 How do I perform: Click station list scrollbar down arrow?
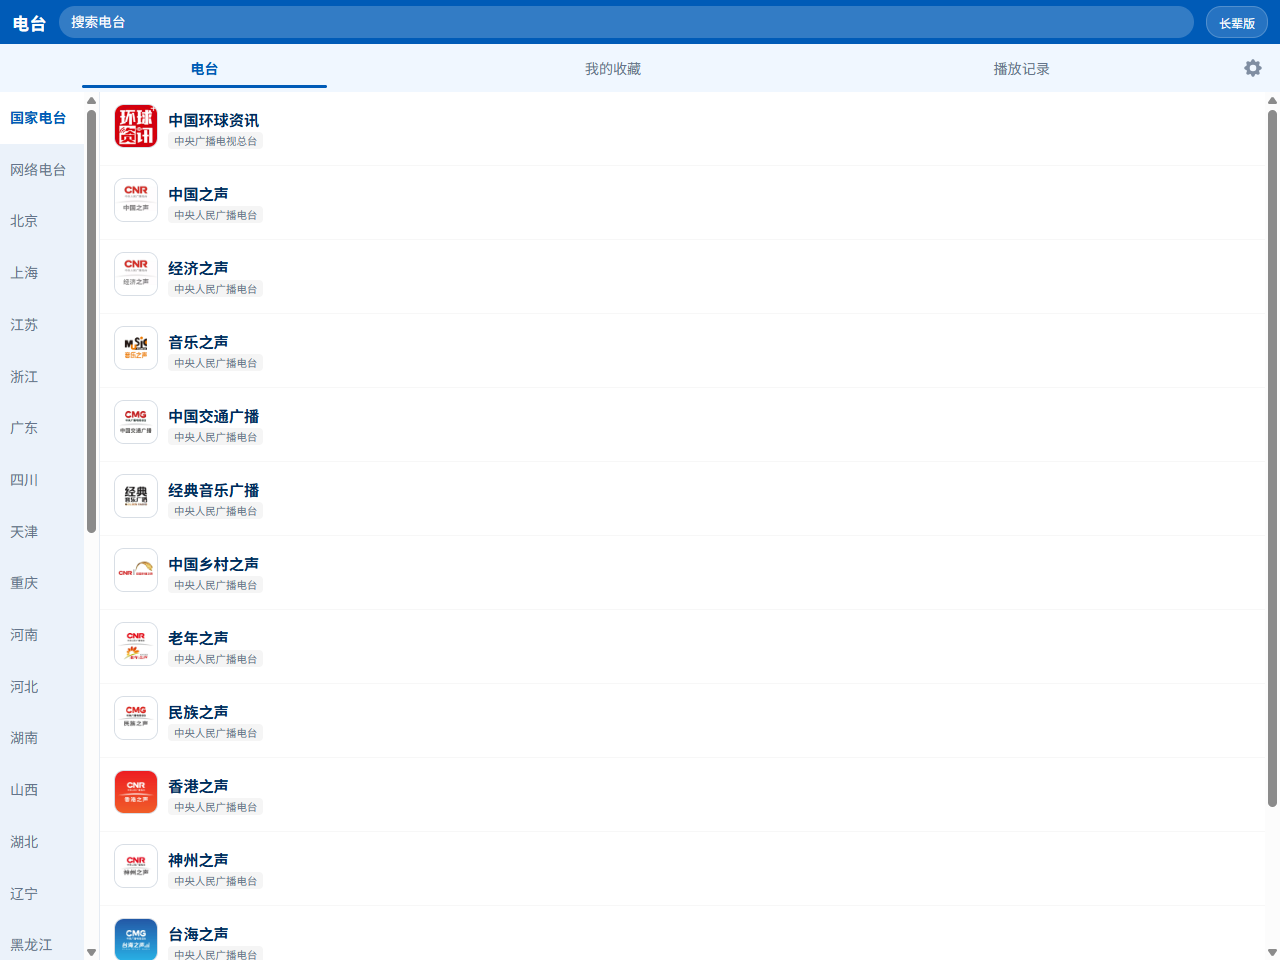click(x=1272, y=952)
